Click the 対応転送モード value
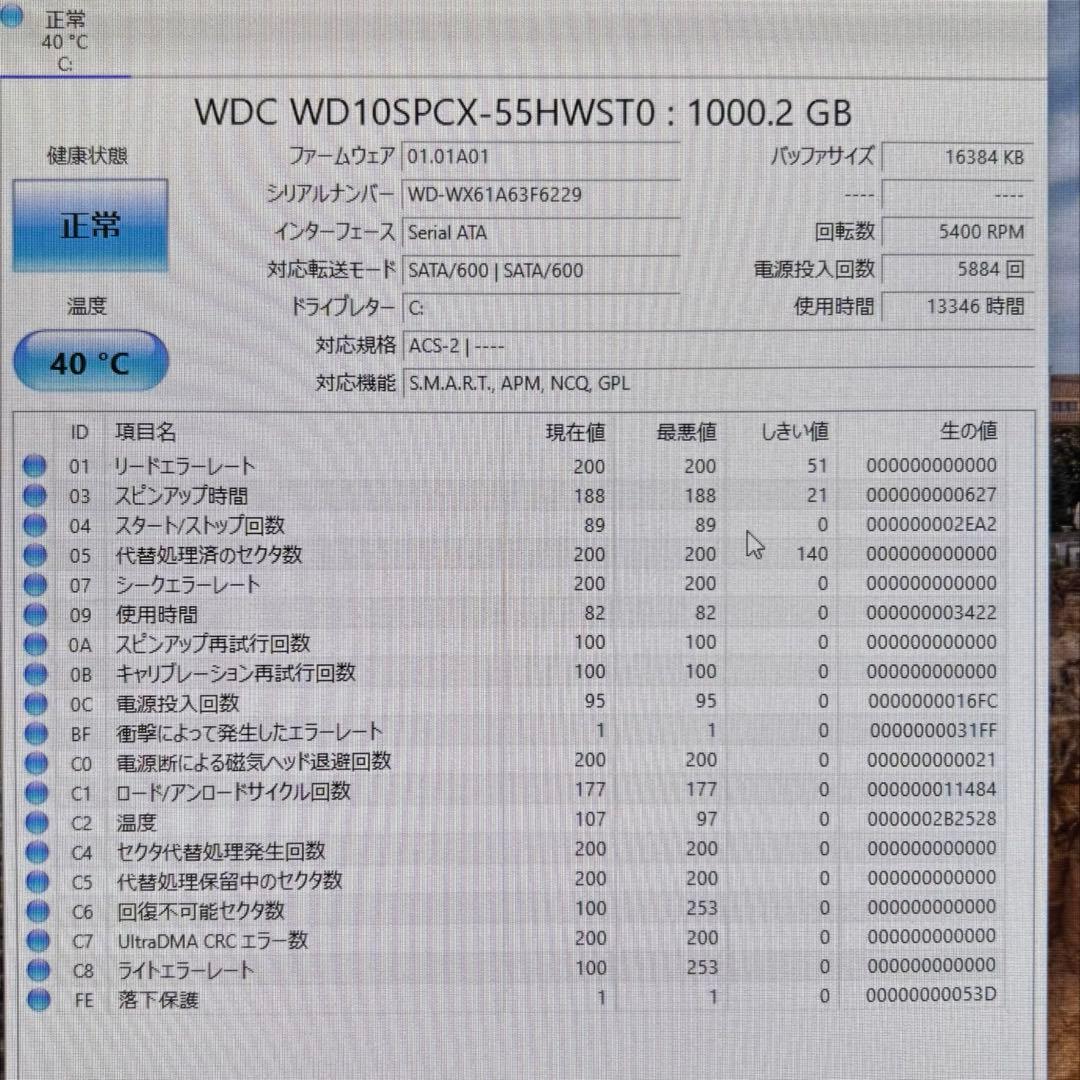1080x1080 pixels. (540, 270)
